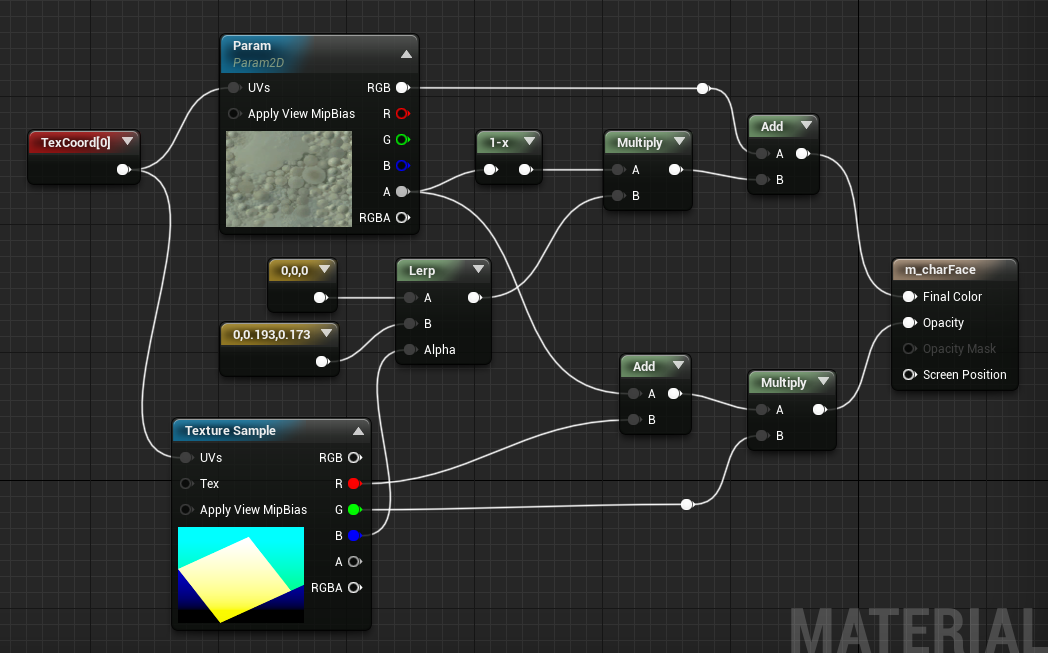The height and width of the screenshot is (653, 1048).
Task: Click the Texture Sample red R output pin
Action: point(355,483)
